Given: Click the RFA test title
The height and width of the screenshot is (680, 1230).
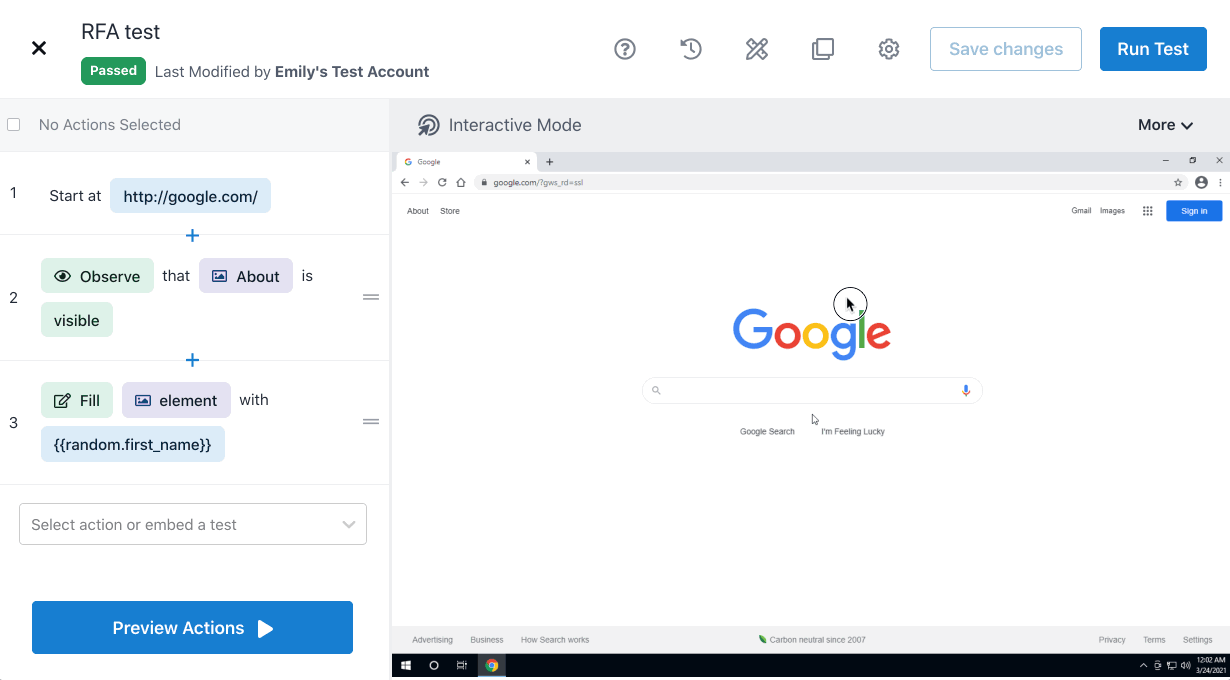Looking at the screenshot, I should (x=121, y=32).
